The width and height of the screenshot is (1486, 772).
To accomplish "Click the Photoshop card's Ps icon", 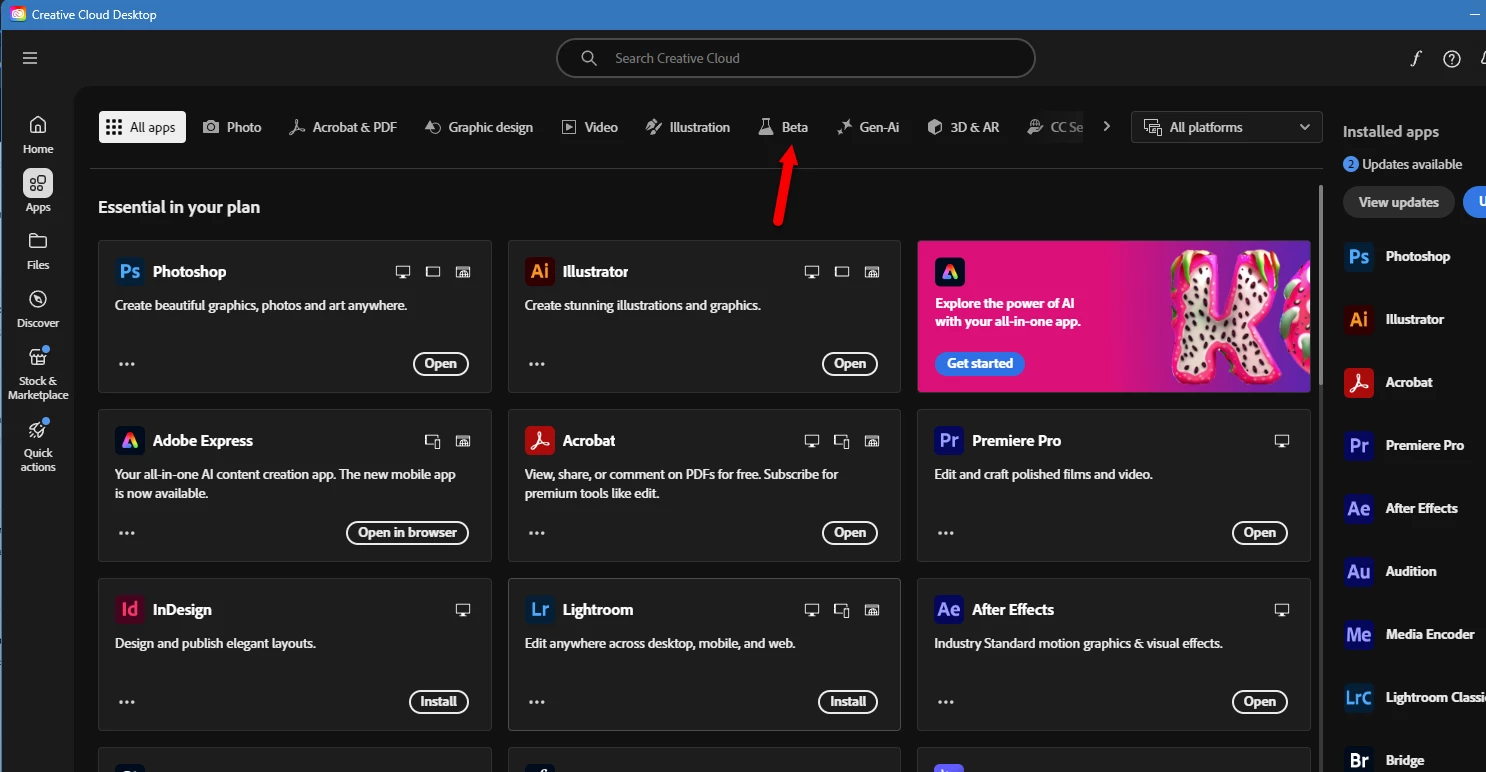I will pyautogui.click(x=130, y=272).
